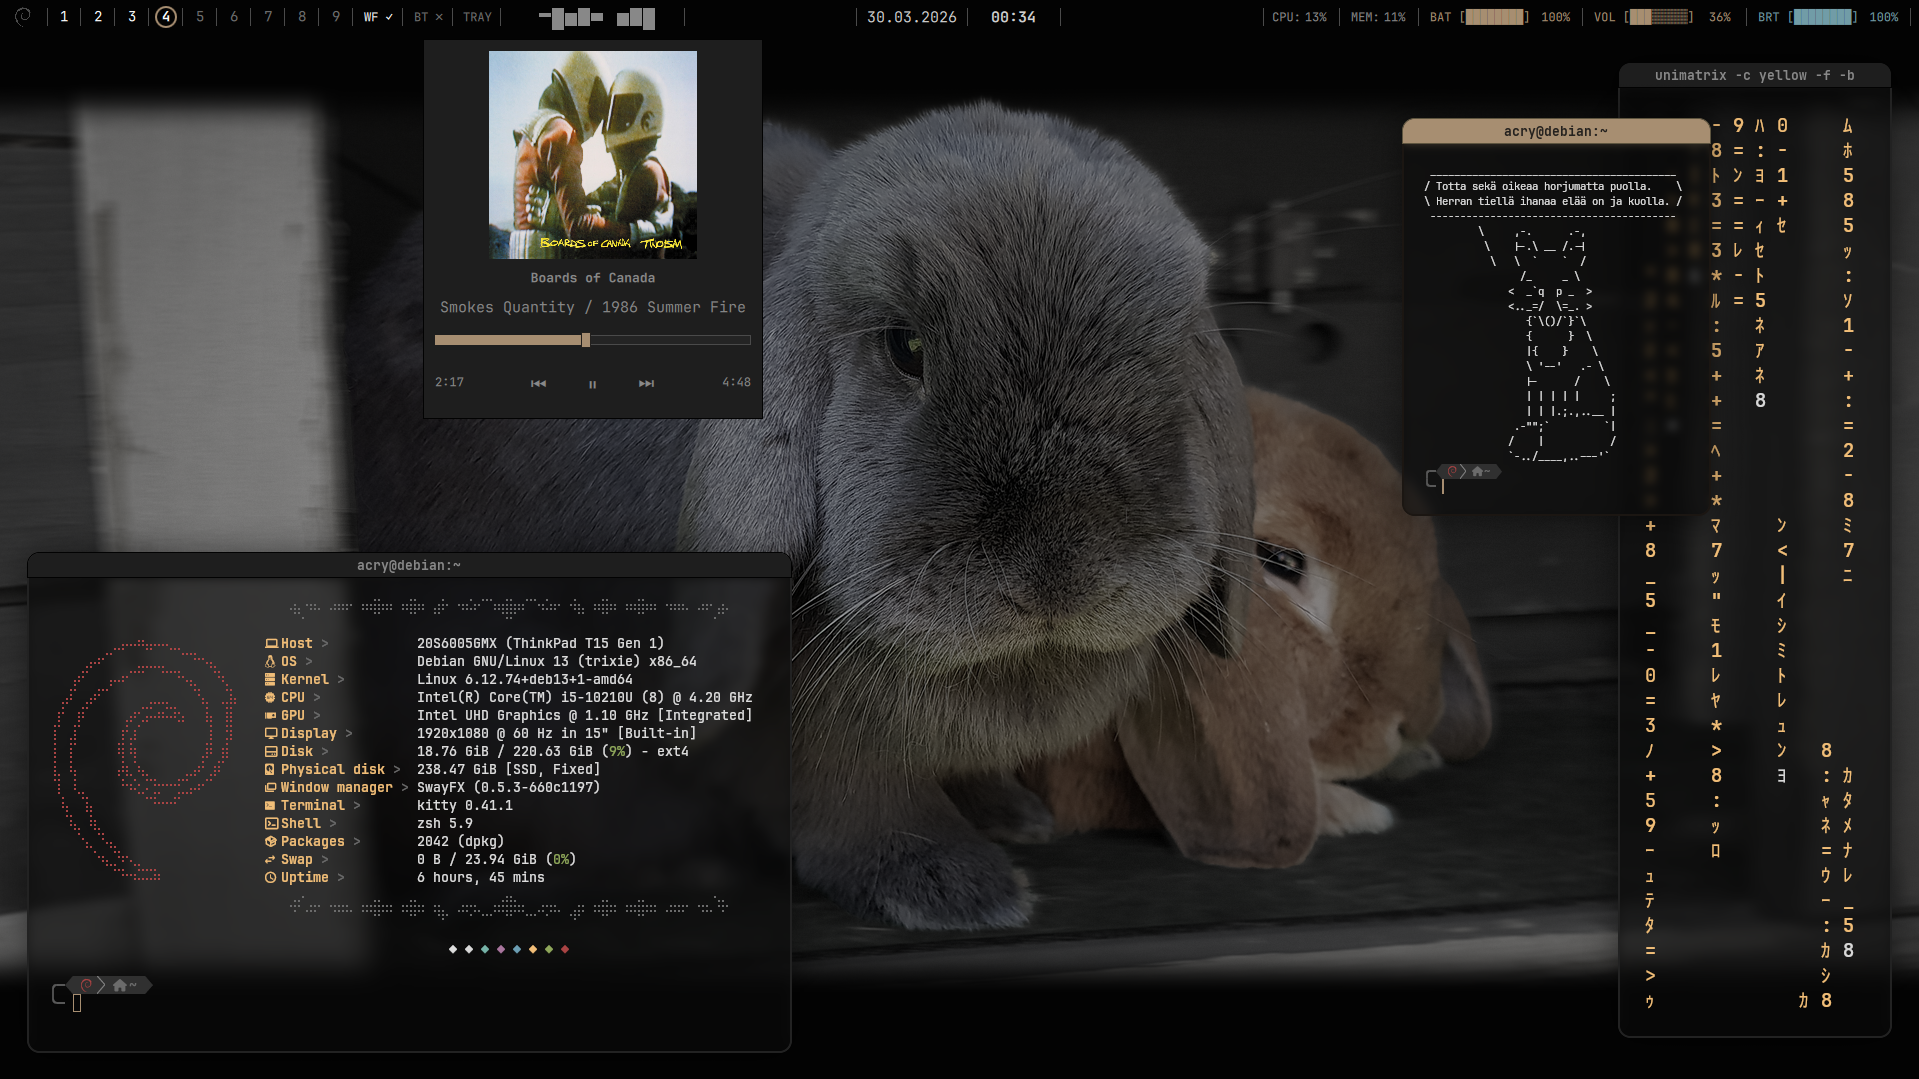Focus the cowsay terminal title bar
1919x1079 pixels.
tap(1555, 131)
